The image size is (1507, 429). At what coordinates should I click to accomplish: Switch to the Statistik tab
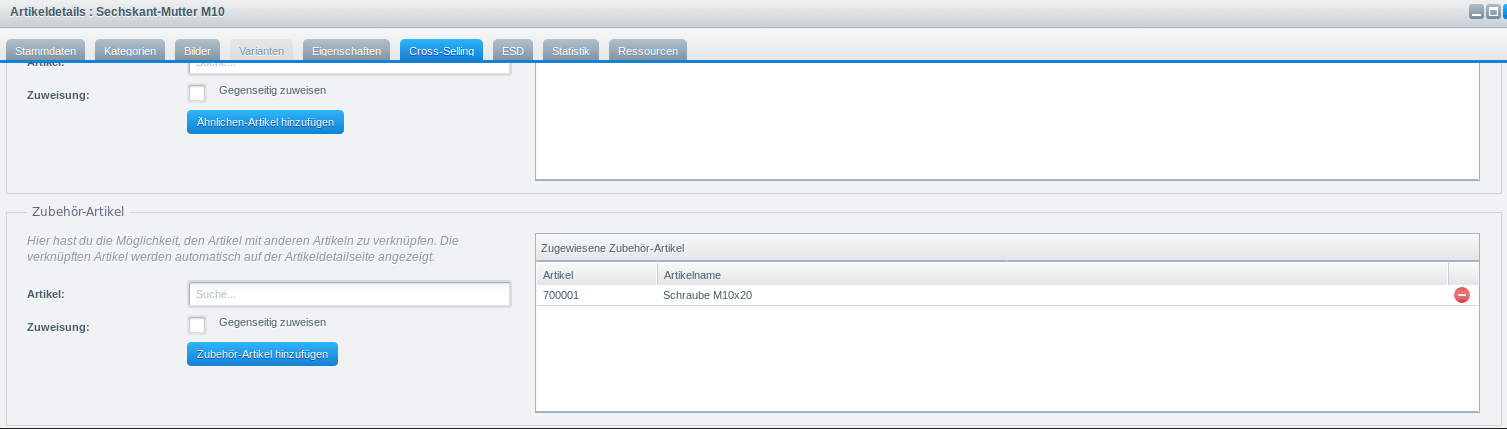coord(571,51)
